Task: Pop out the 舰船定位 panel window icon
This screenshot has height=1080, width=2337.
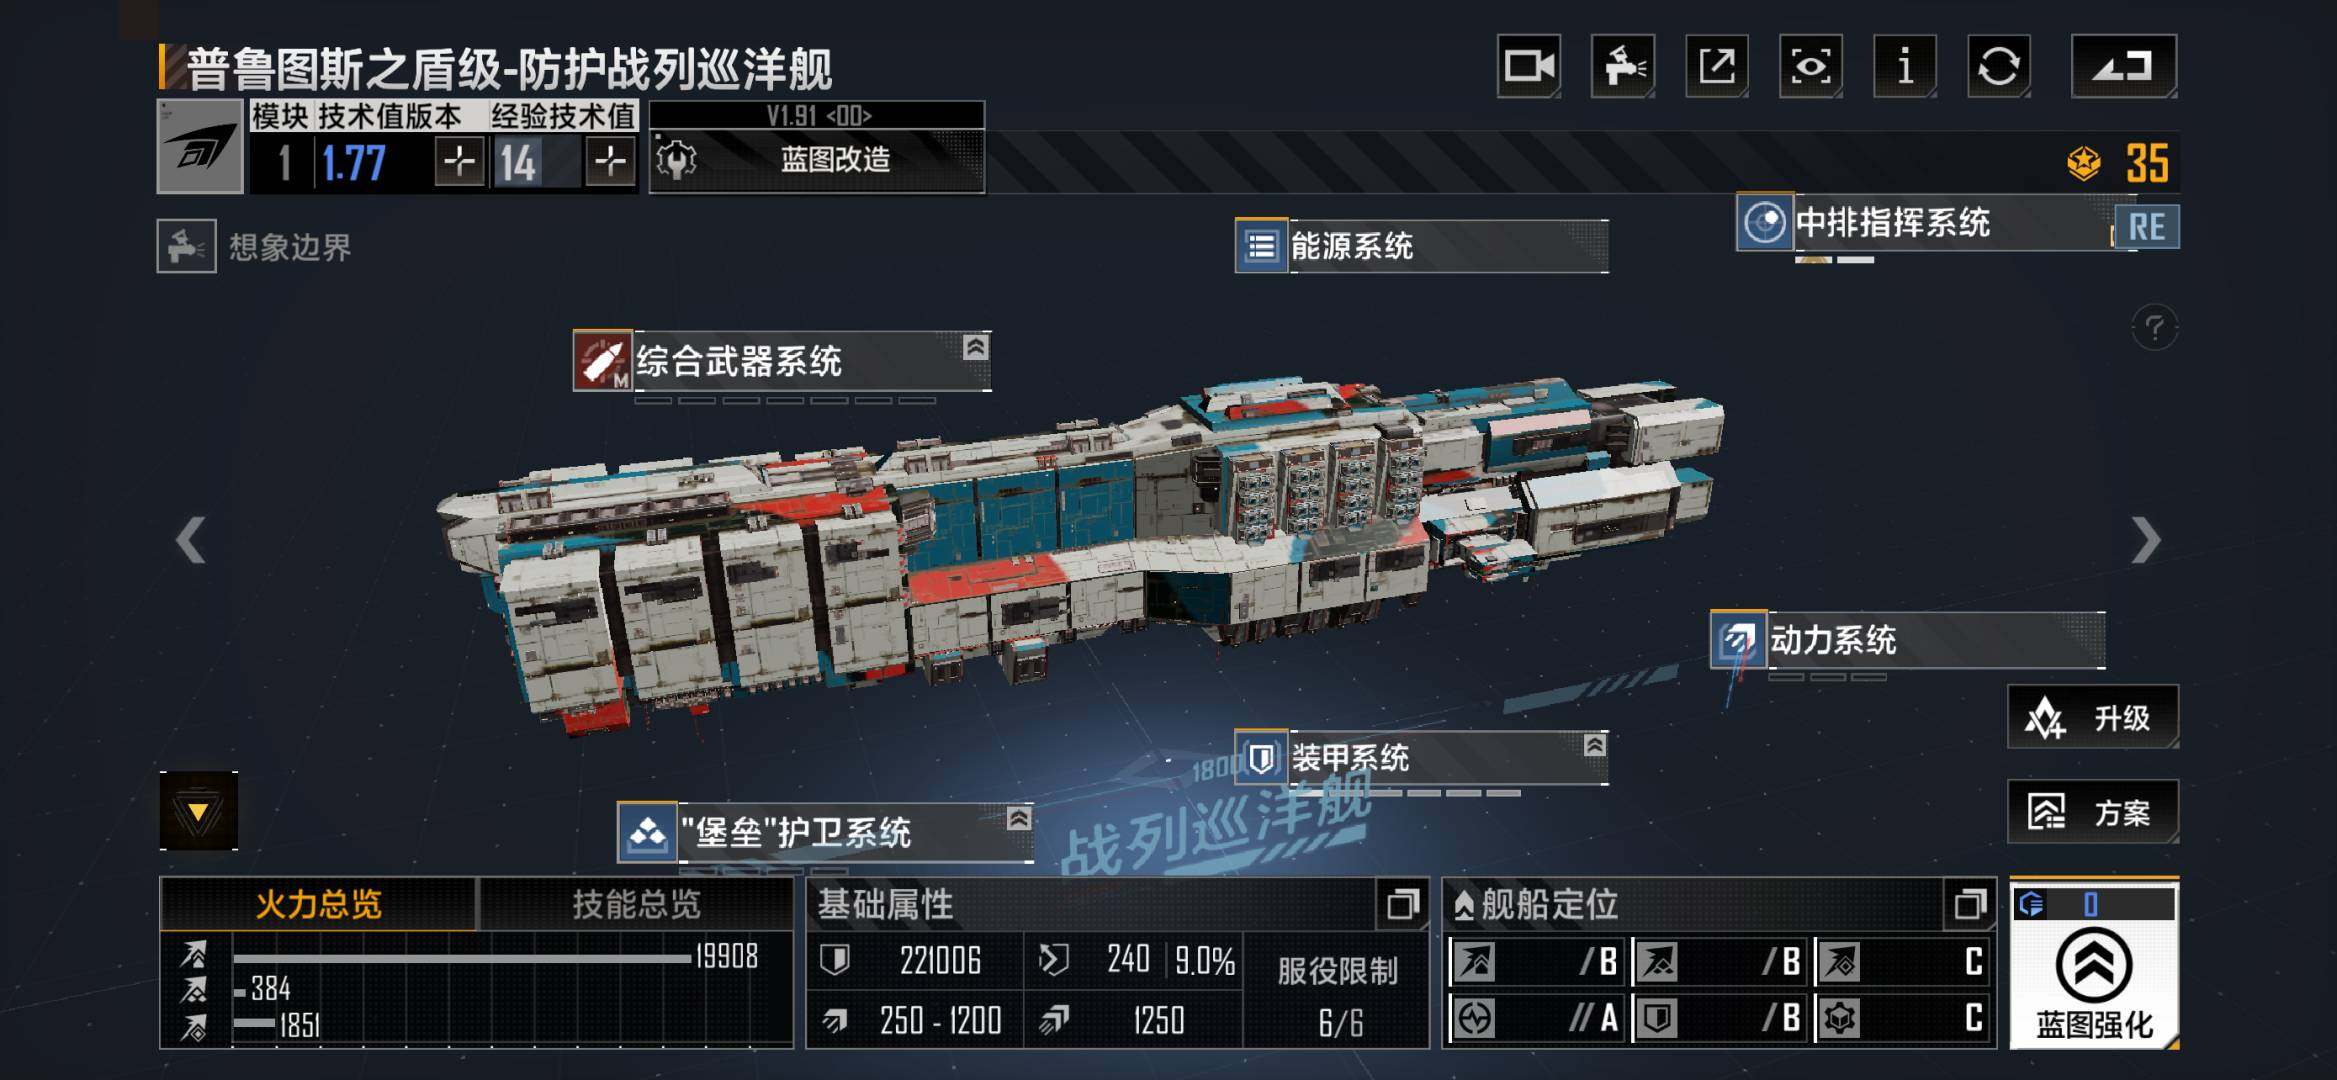Action: point(1969,904)
